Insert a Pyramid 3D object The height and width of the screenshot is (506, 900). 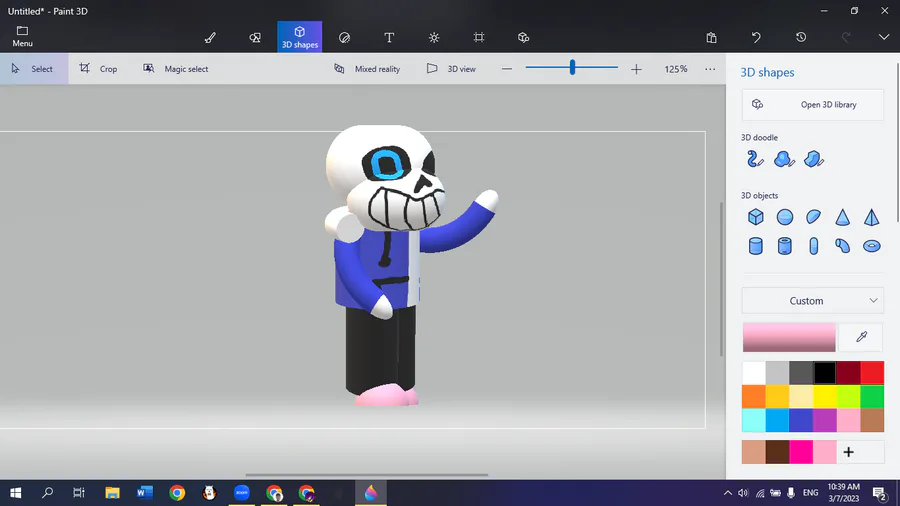871,217
